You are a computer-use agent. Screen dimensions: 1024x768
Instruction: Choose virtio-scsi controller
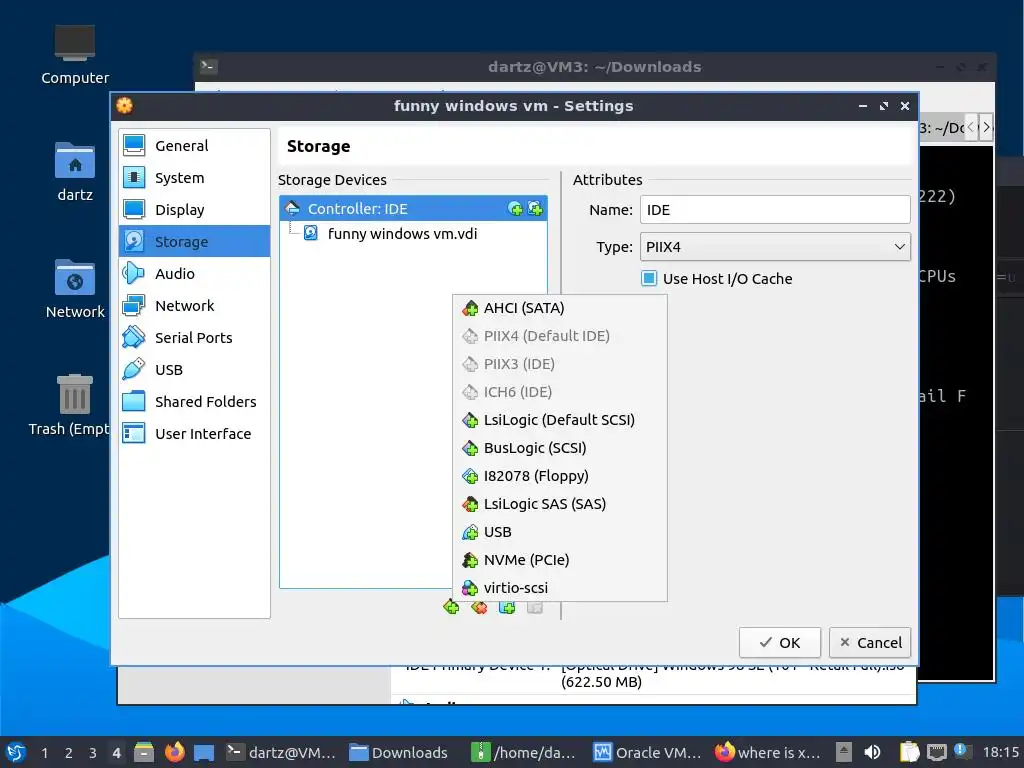(x=560, y=588)
